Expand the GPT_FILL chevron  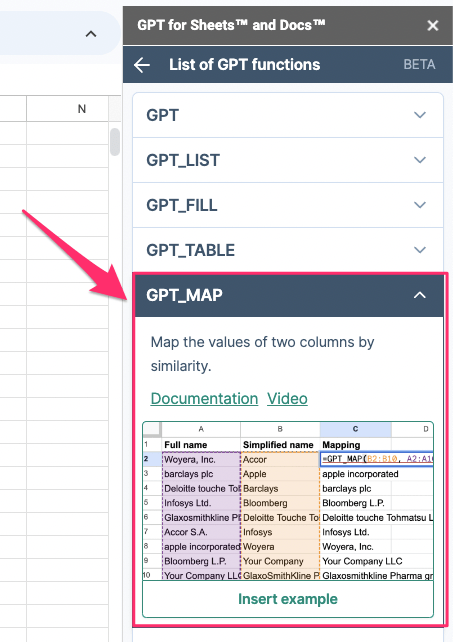click(x=420, y=205)
